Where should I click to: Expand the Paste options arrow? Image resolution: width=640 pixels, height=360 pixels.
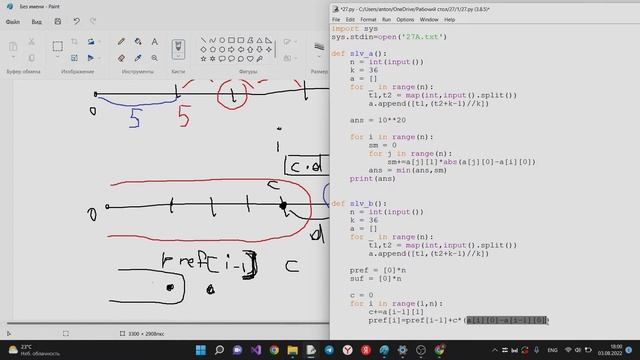13,58
